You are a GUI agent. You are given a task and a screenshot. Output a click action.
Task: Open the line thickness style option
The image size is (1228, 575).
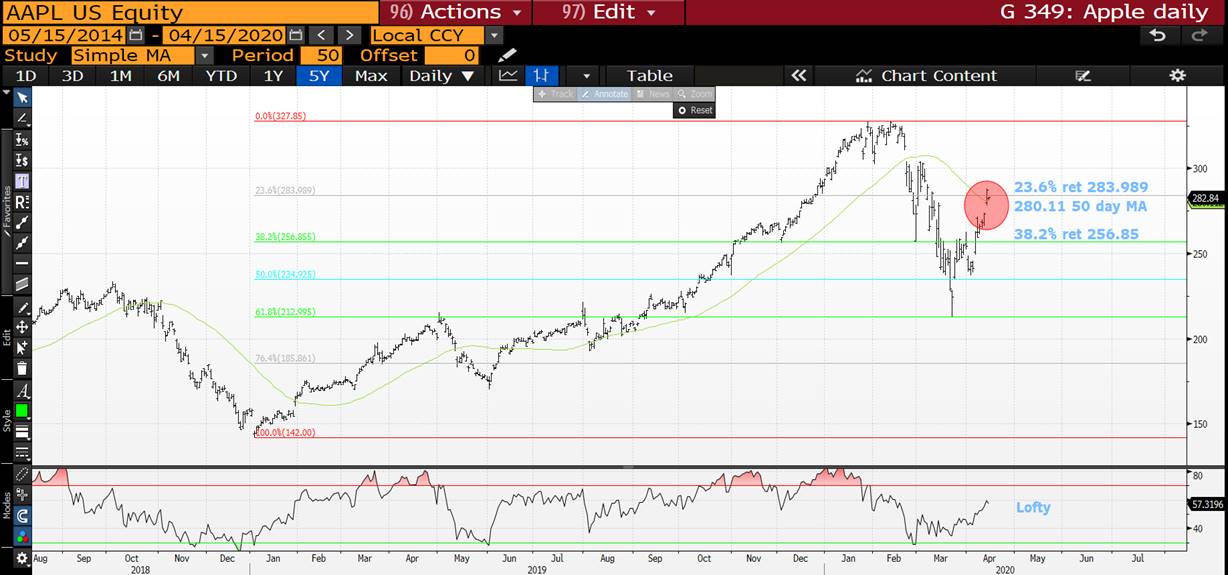pyautogui.click(x=22, y=432)
